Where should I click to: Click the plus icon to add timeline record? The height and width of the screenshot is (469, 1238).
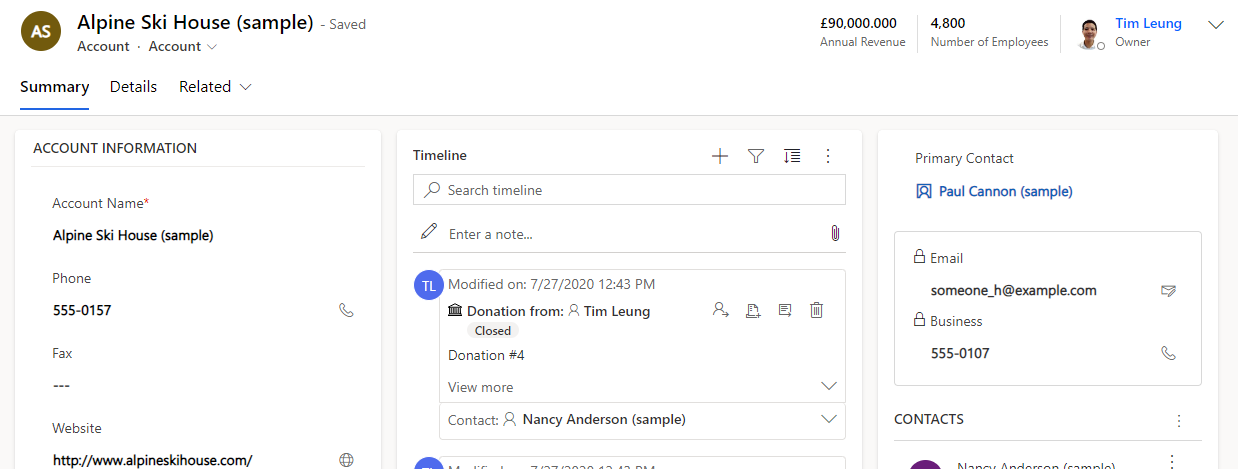click(719, 156)
